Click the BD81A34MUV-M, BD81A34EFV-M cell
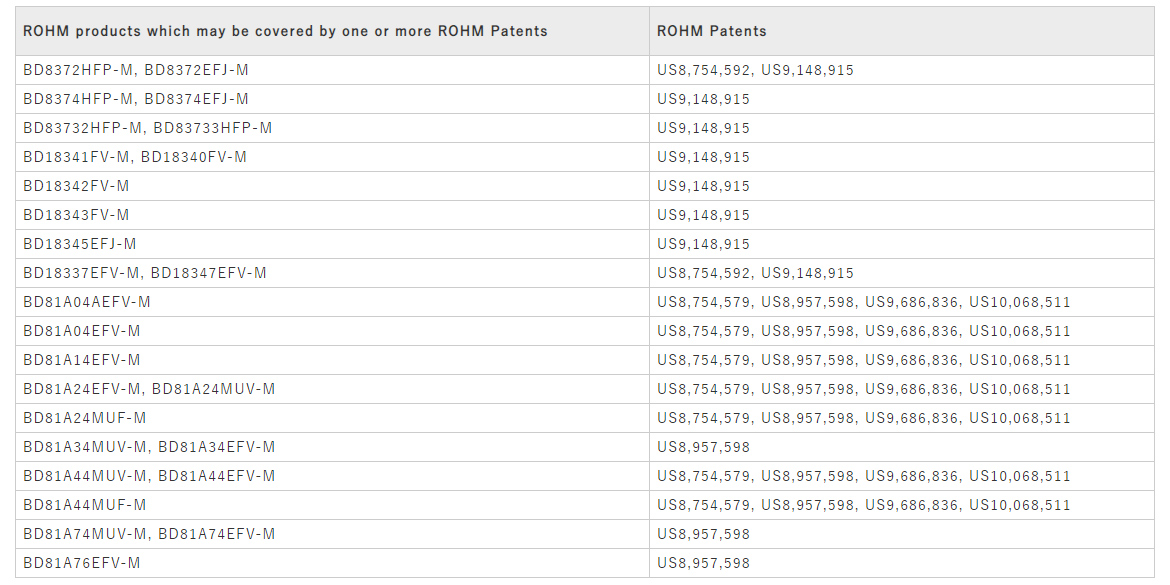 click(332, 447)
